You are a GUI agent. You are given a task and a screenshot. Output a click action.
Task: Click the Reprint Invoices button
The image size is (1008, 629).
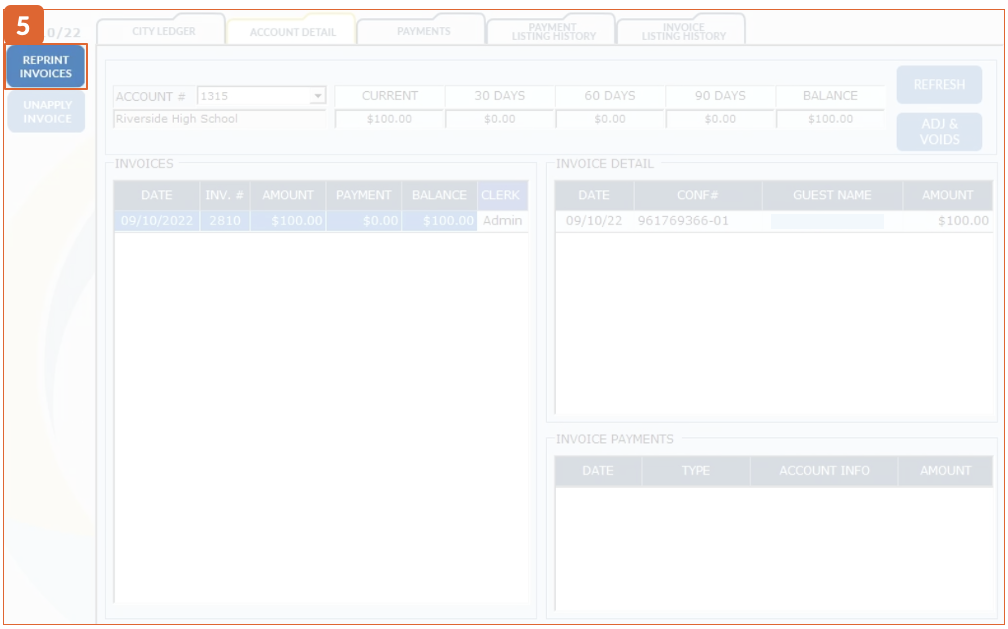click(x=46, y=67)
